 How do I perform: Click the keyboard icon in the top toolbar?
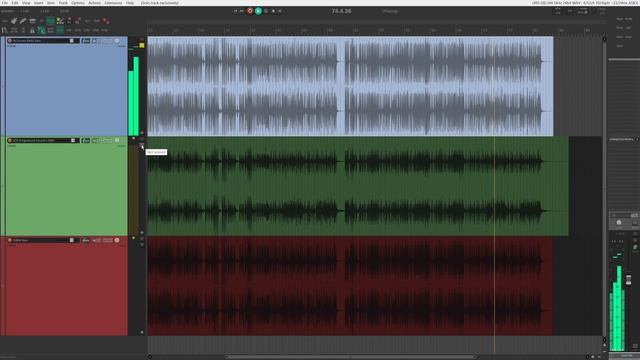(32, 21)
